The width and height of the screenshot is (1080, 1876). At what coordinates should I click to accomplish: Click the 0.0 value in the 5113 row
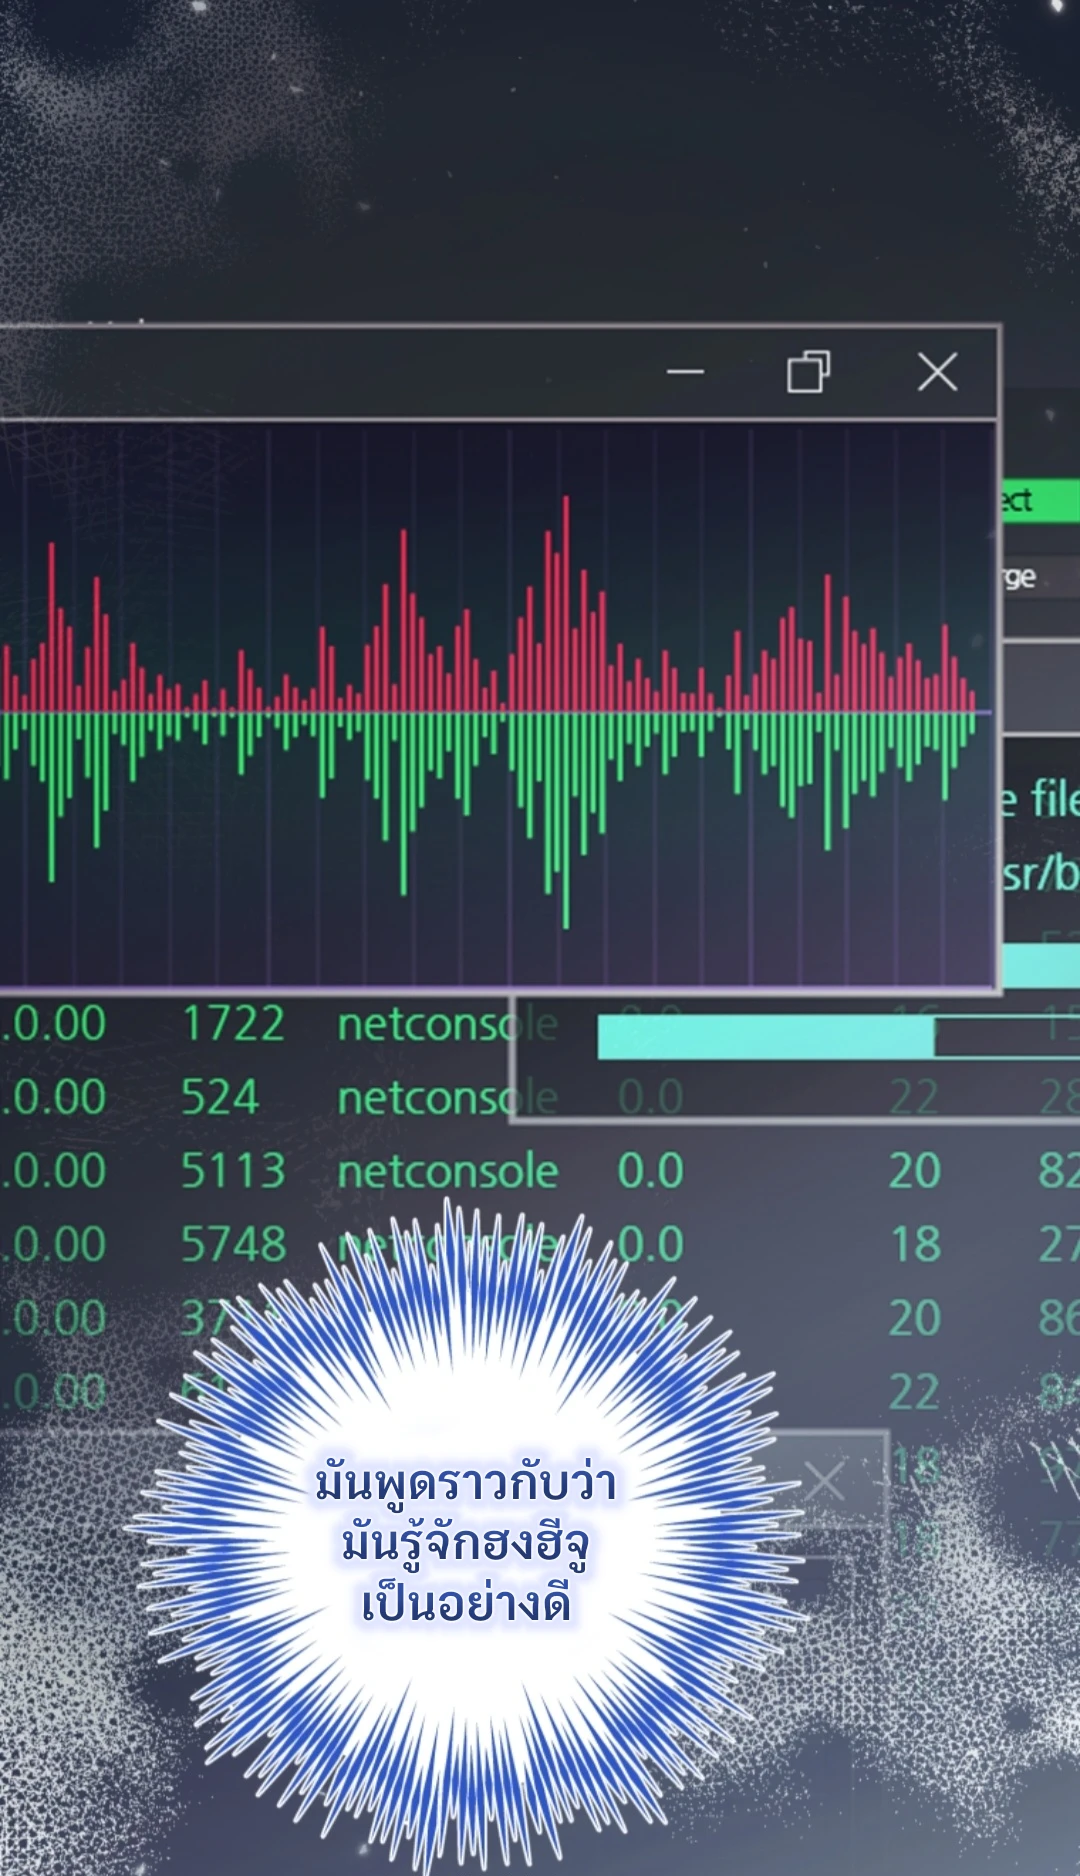click(x=650, y=1171)
